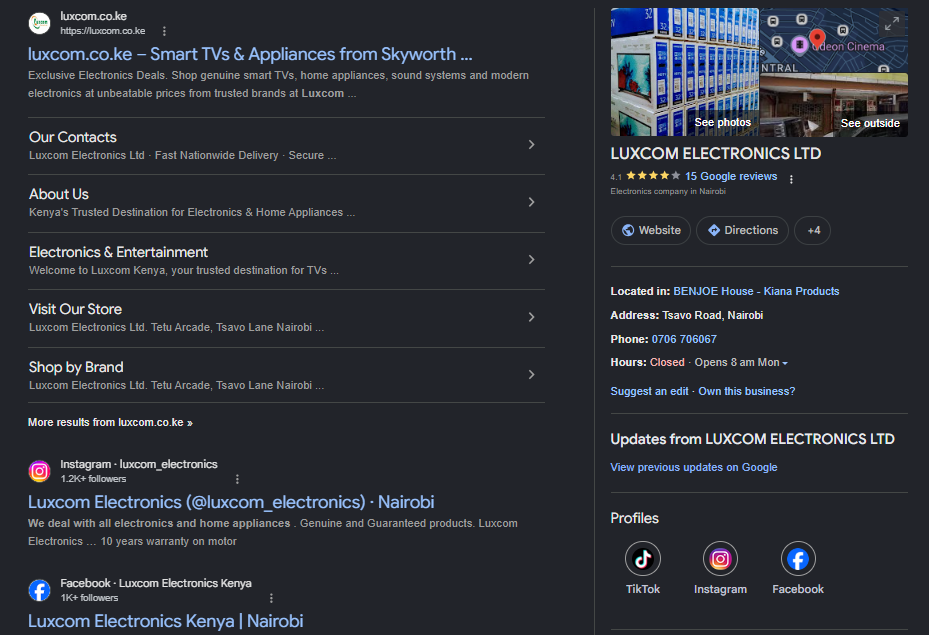Open options menu beside the luxcom.co.ke URL

point(164,31)
